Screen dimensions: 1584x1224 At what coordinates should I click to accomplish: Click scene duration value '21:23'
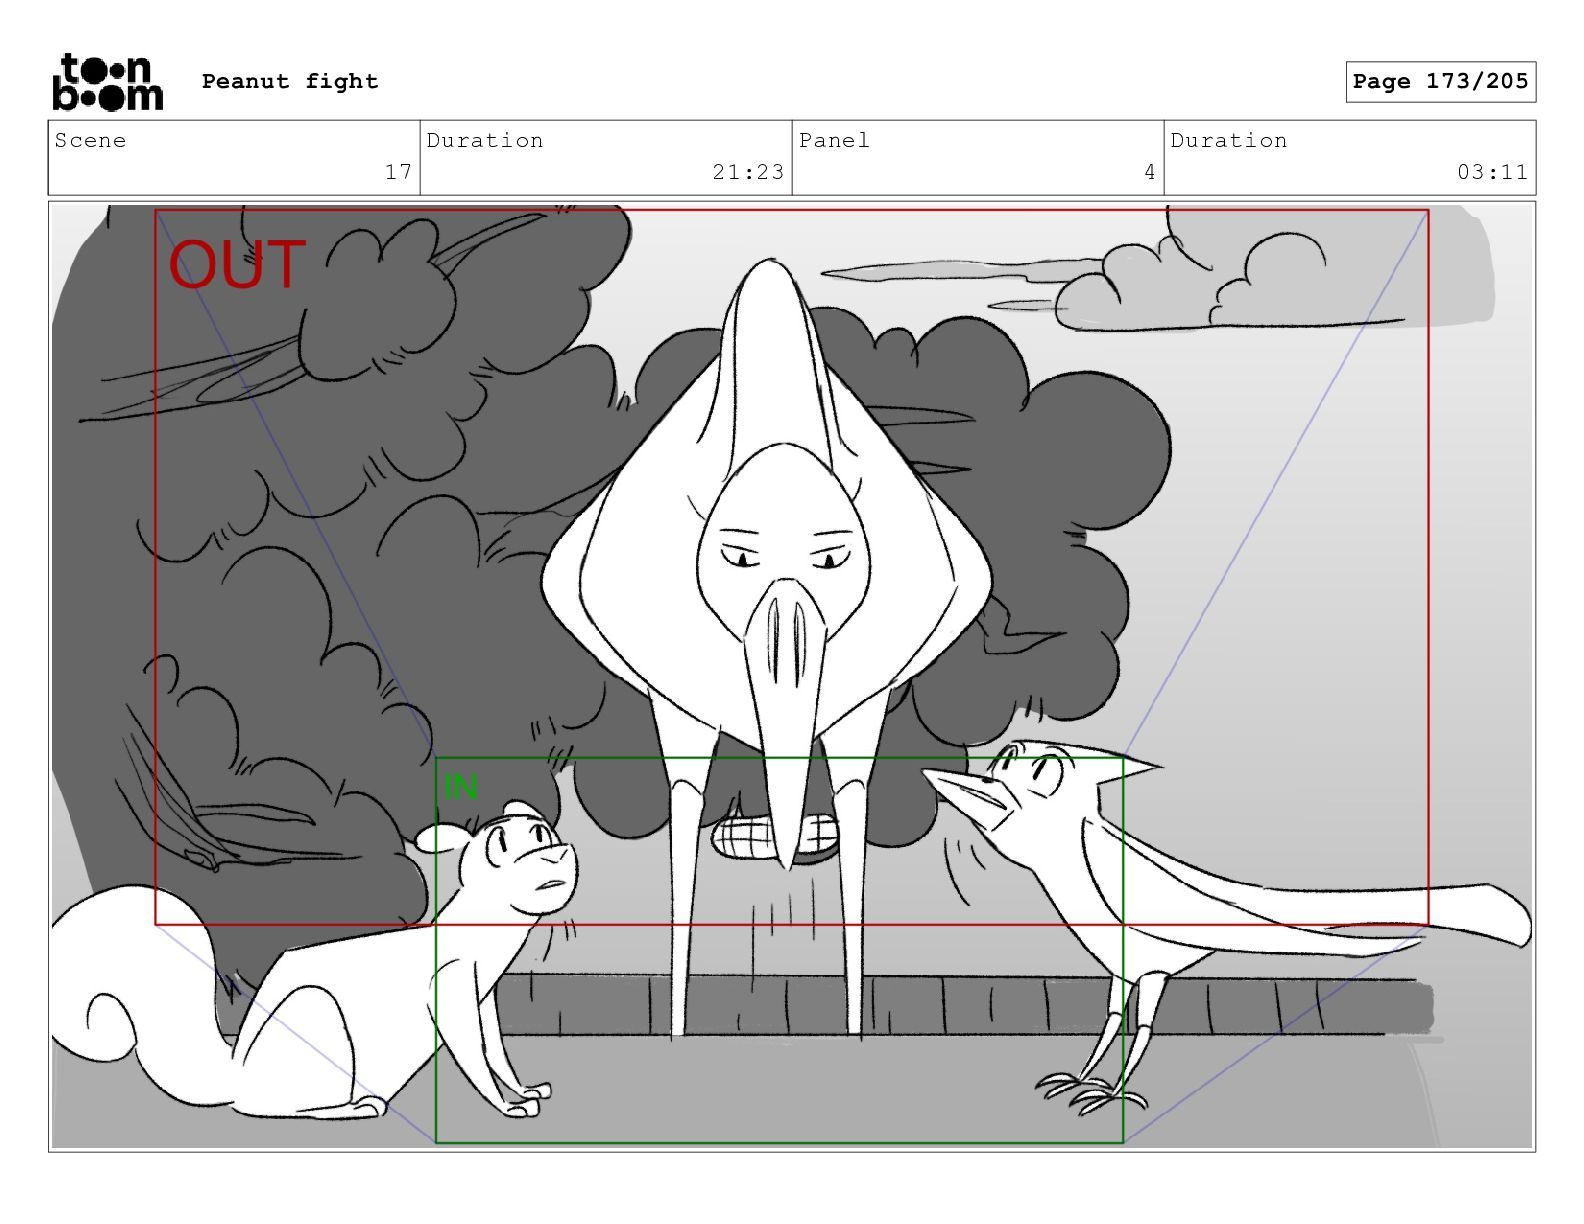pyautogui.click(x=748, y=172)
